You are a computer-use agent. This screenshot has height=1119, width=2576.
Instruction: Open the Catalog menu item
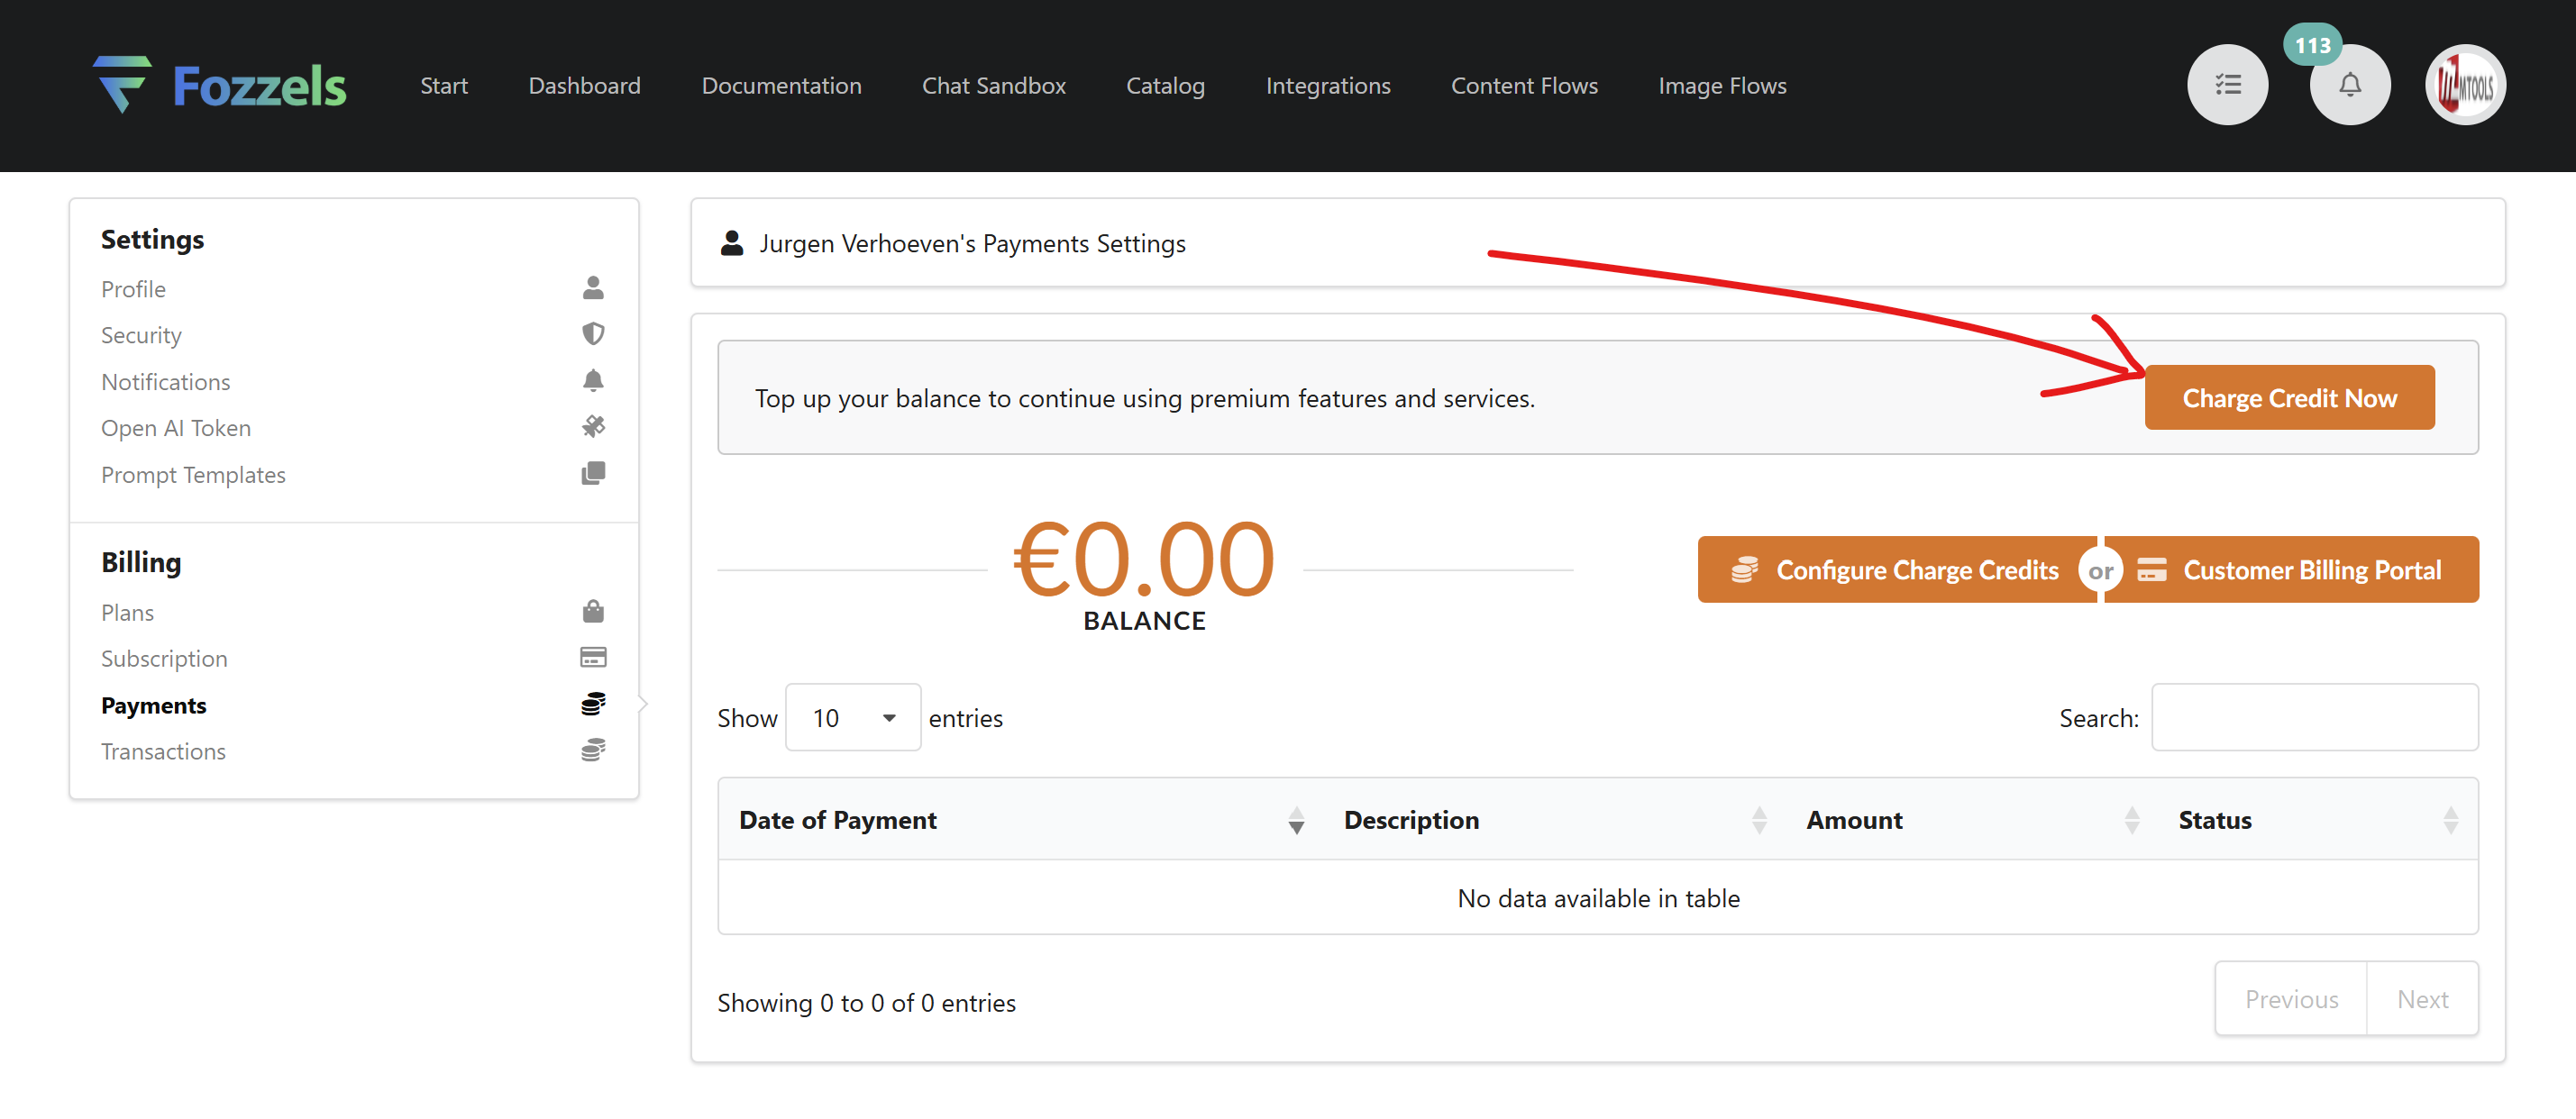[1165, 86]
